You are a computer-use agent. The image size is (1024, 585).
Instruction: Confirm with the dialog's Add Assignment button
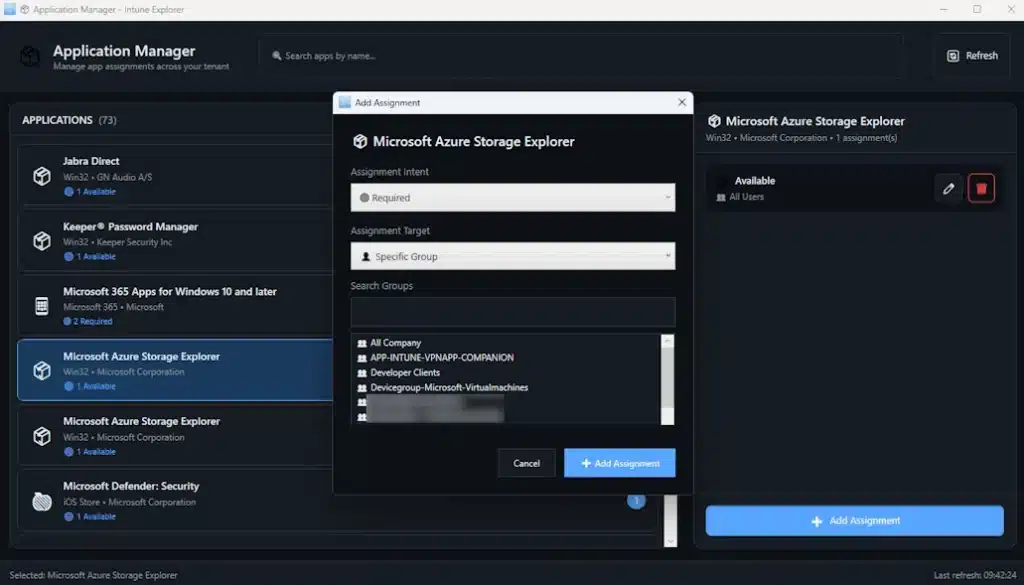[619, 463]
